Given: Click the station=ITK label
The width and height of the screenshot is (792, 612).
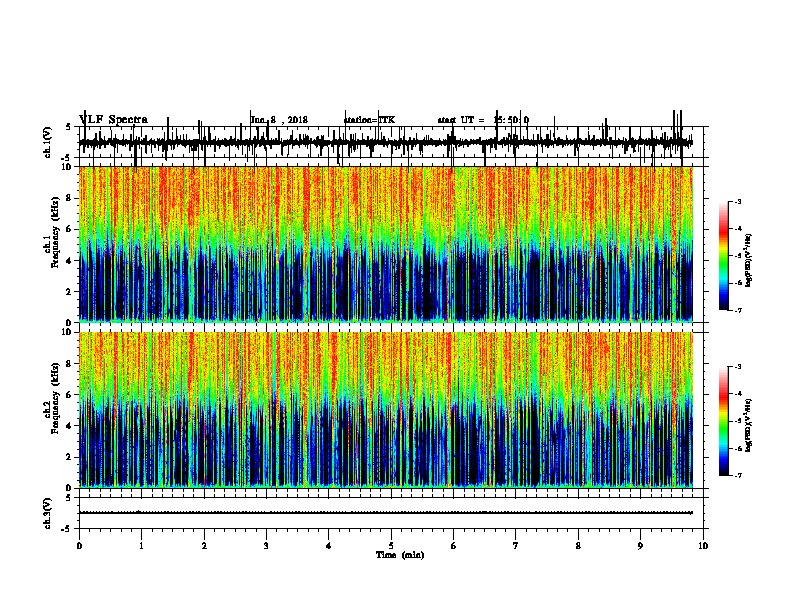Looking at the screenshot, I should pyautogui.click(x=369, y=120).
